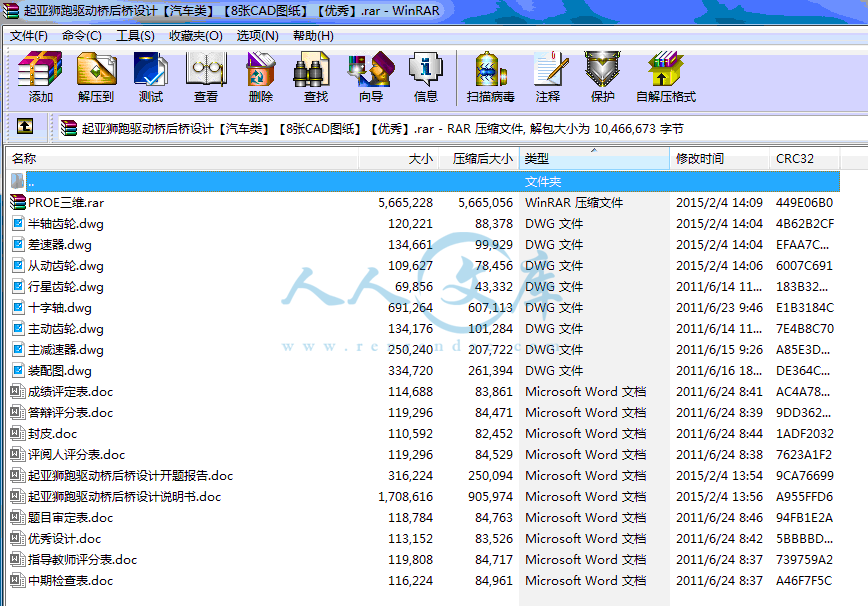868x606 pixels.
Task: Open the 工具(S) menu
Action: click(135, 36)
